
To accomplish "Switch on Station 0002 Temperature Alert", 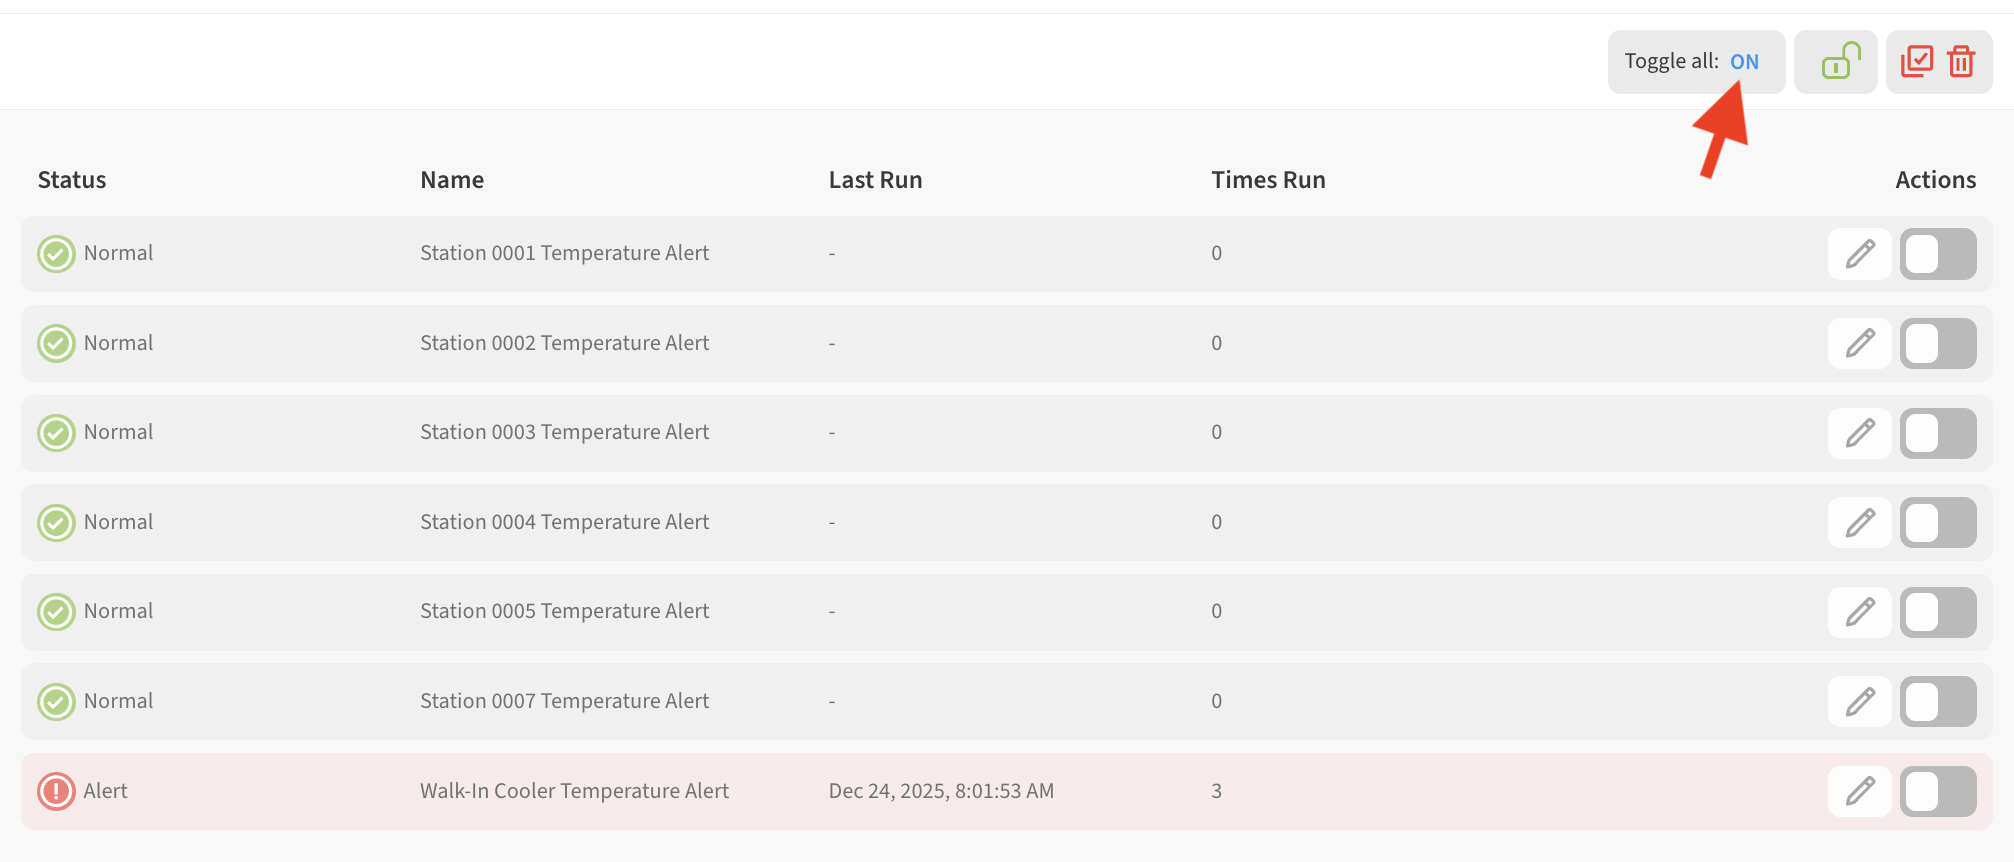I will [x=1937, y=343].
